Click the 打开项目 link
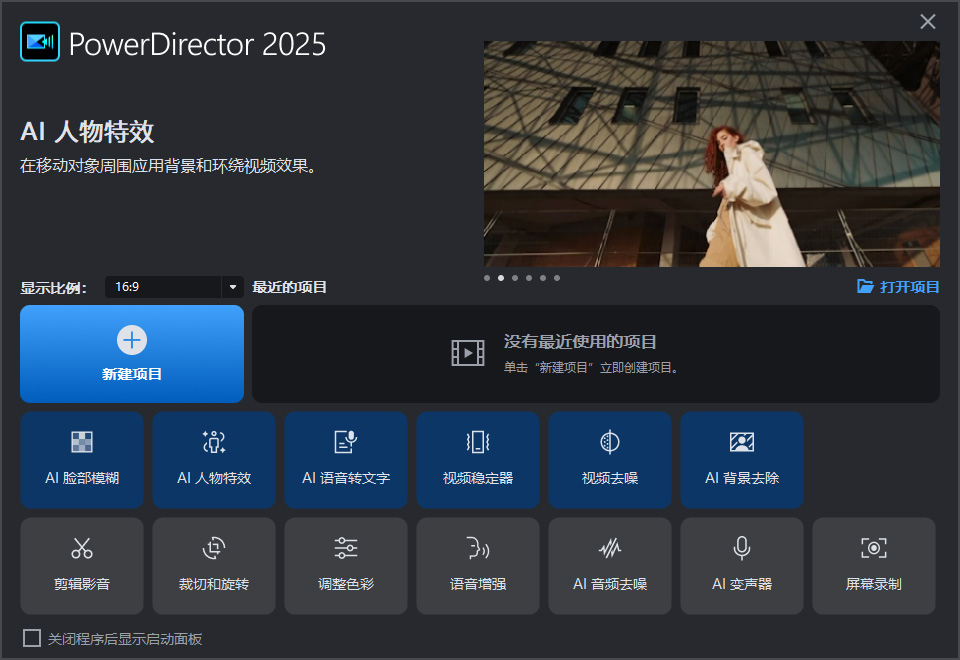 [x=897, y=287]
